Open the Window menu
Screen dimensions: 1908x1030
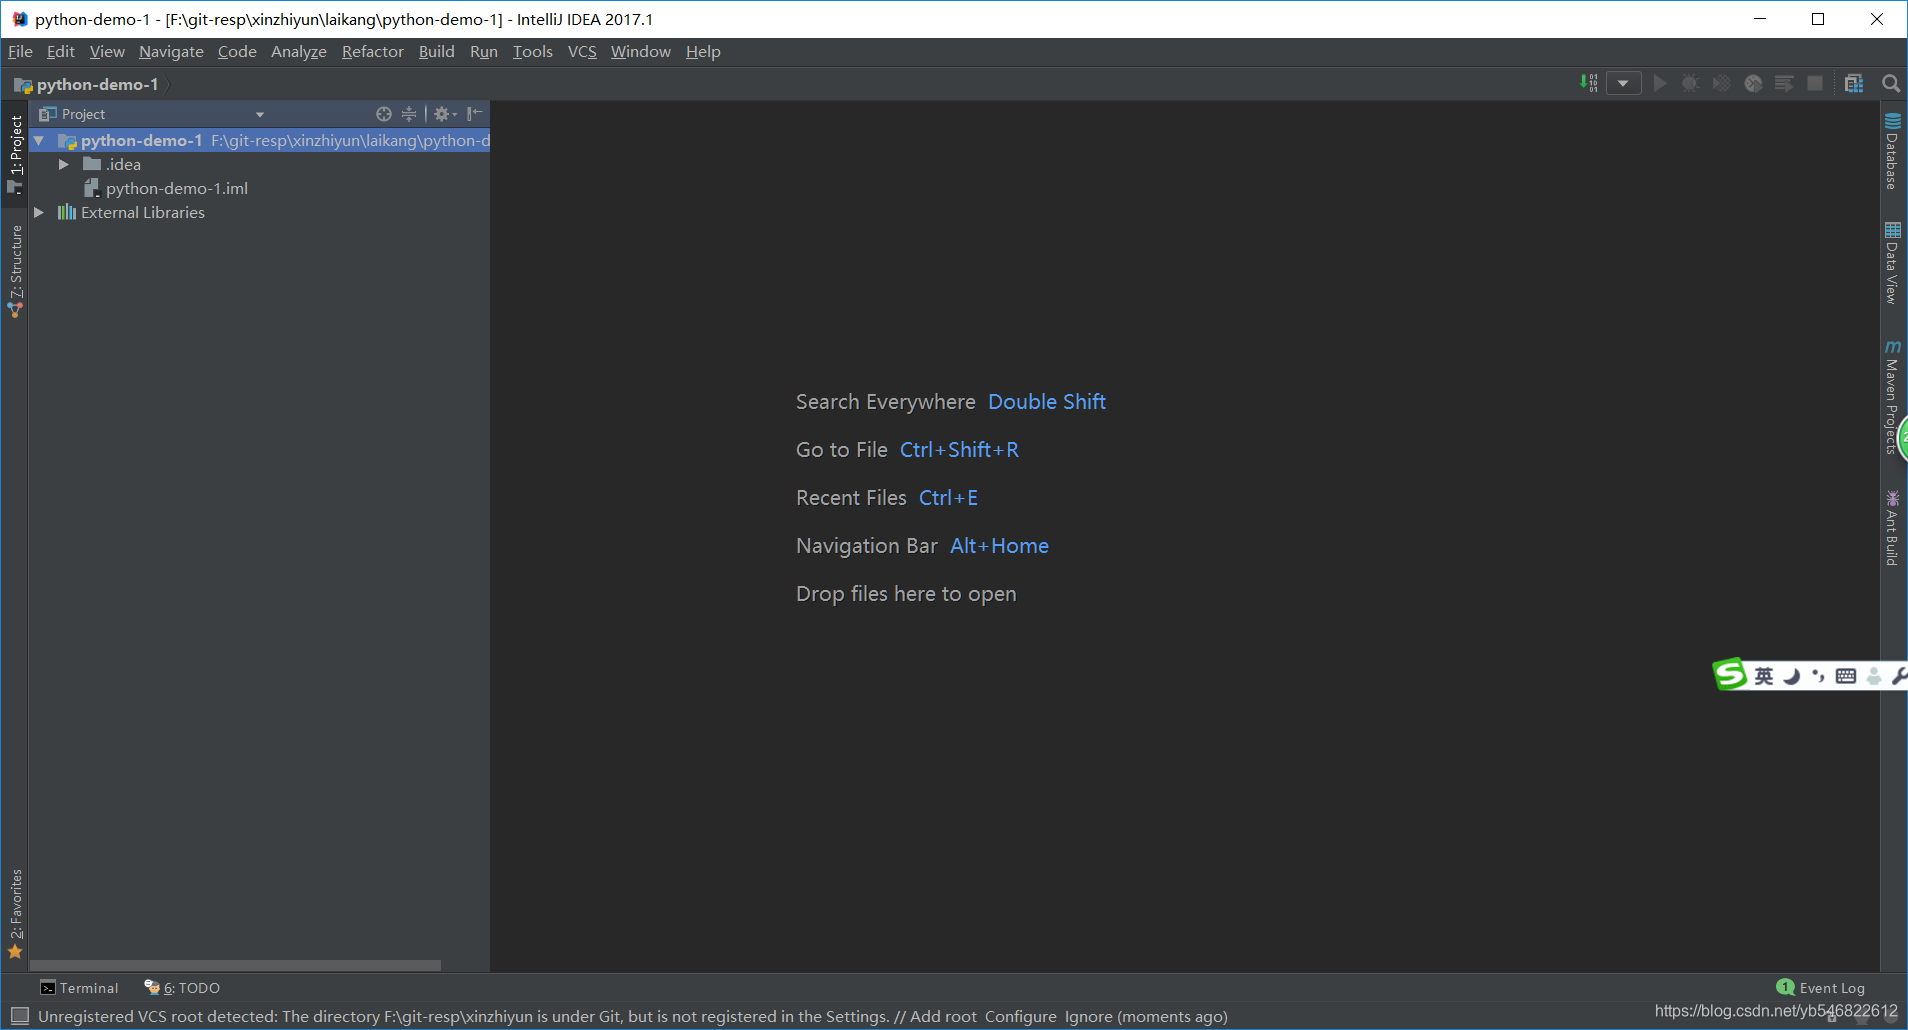(x=641, y=51)
